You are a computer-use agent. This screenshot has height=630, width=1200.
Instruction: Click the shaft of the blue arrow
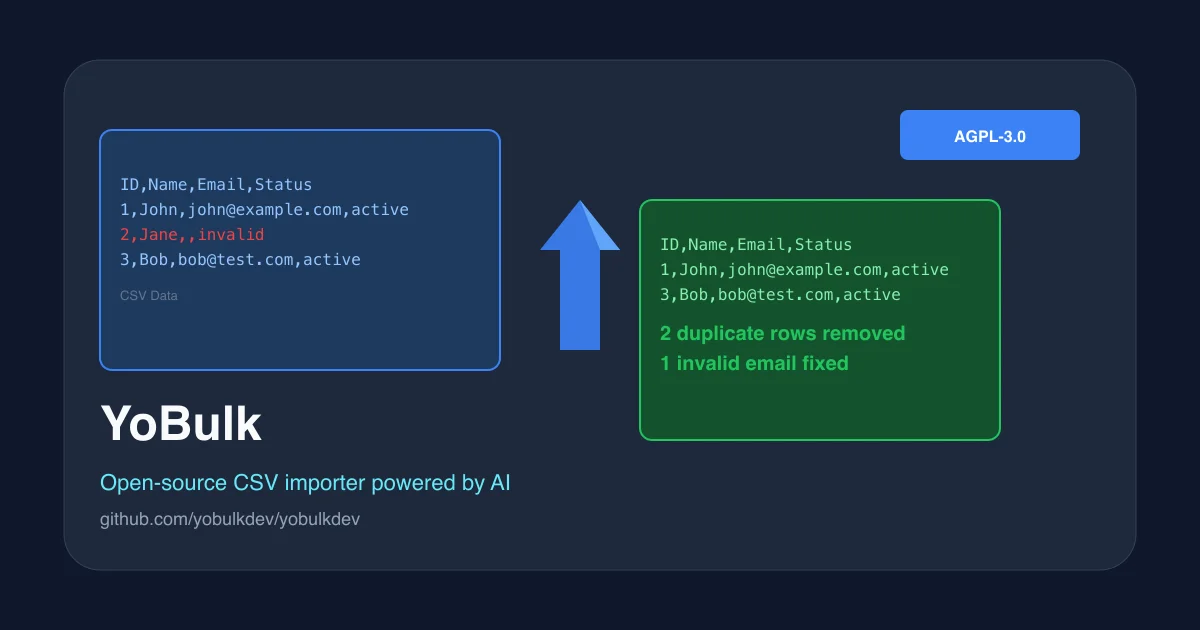click(x=580, y=300)
